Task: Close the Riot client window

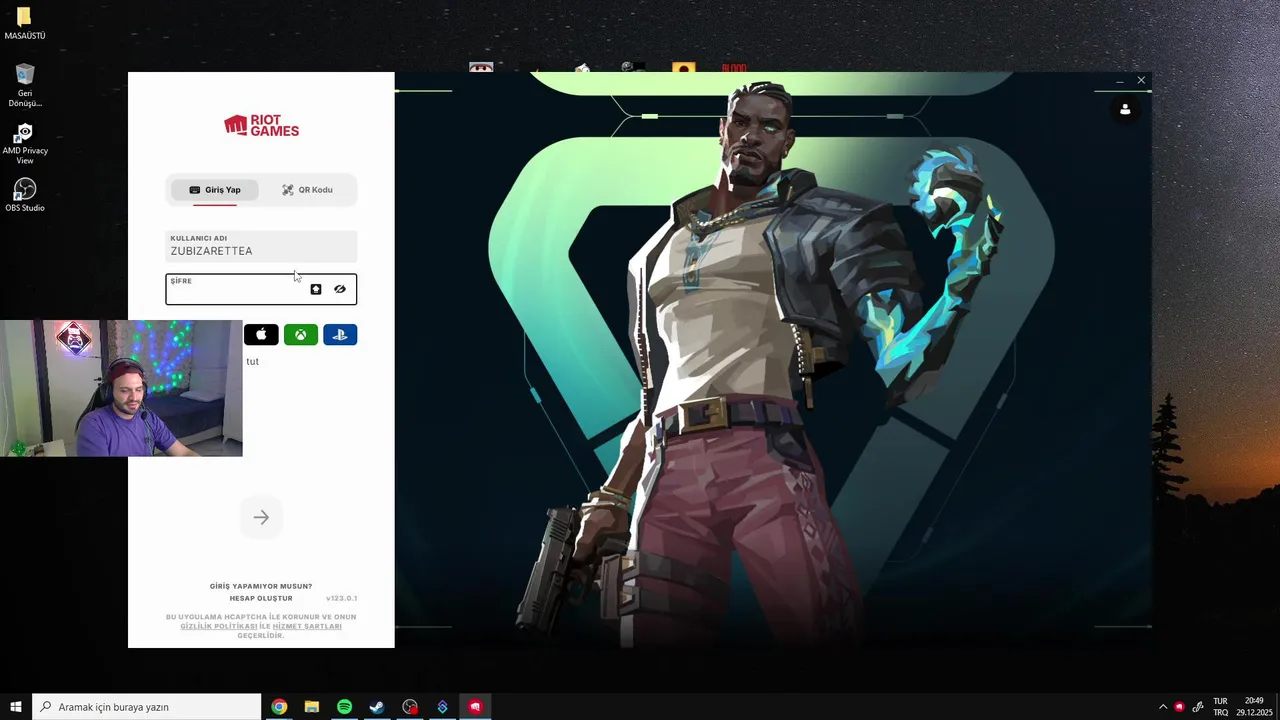Action: pyautogui.click(x=1141, y=80)
